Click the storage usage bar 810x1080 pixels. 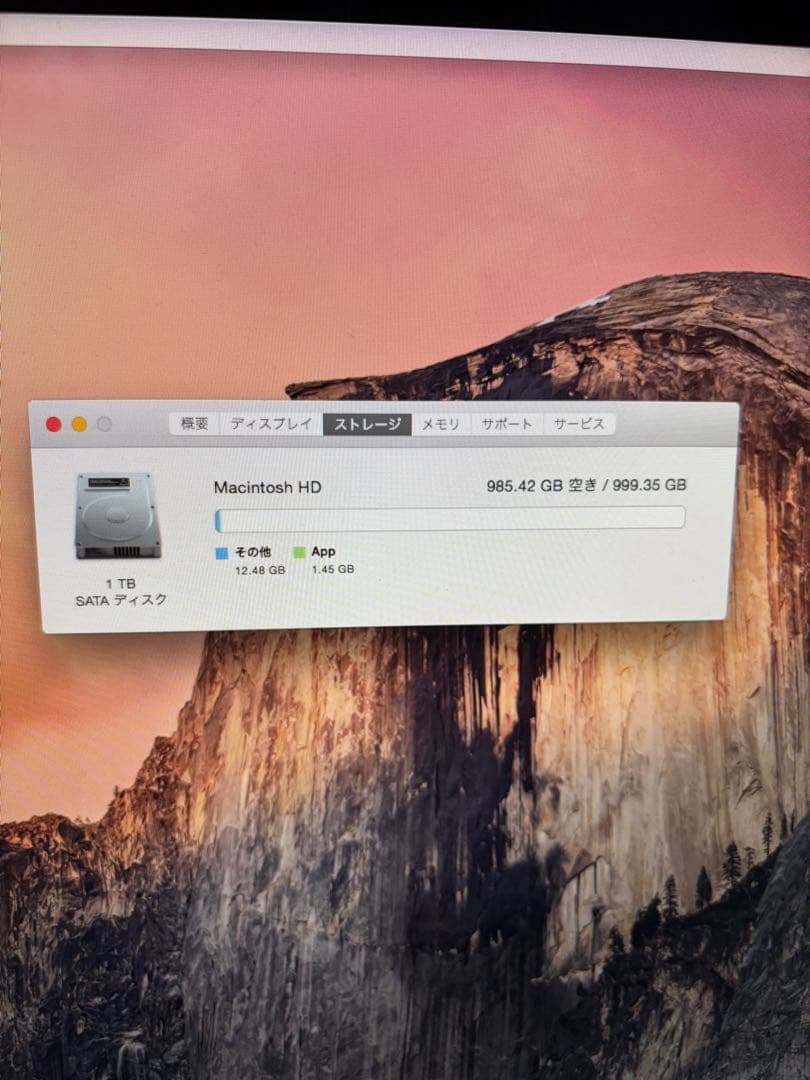pyautogui.click(x=451, y=517)
